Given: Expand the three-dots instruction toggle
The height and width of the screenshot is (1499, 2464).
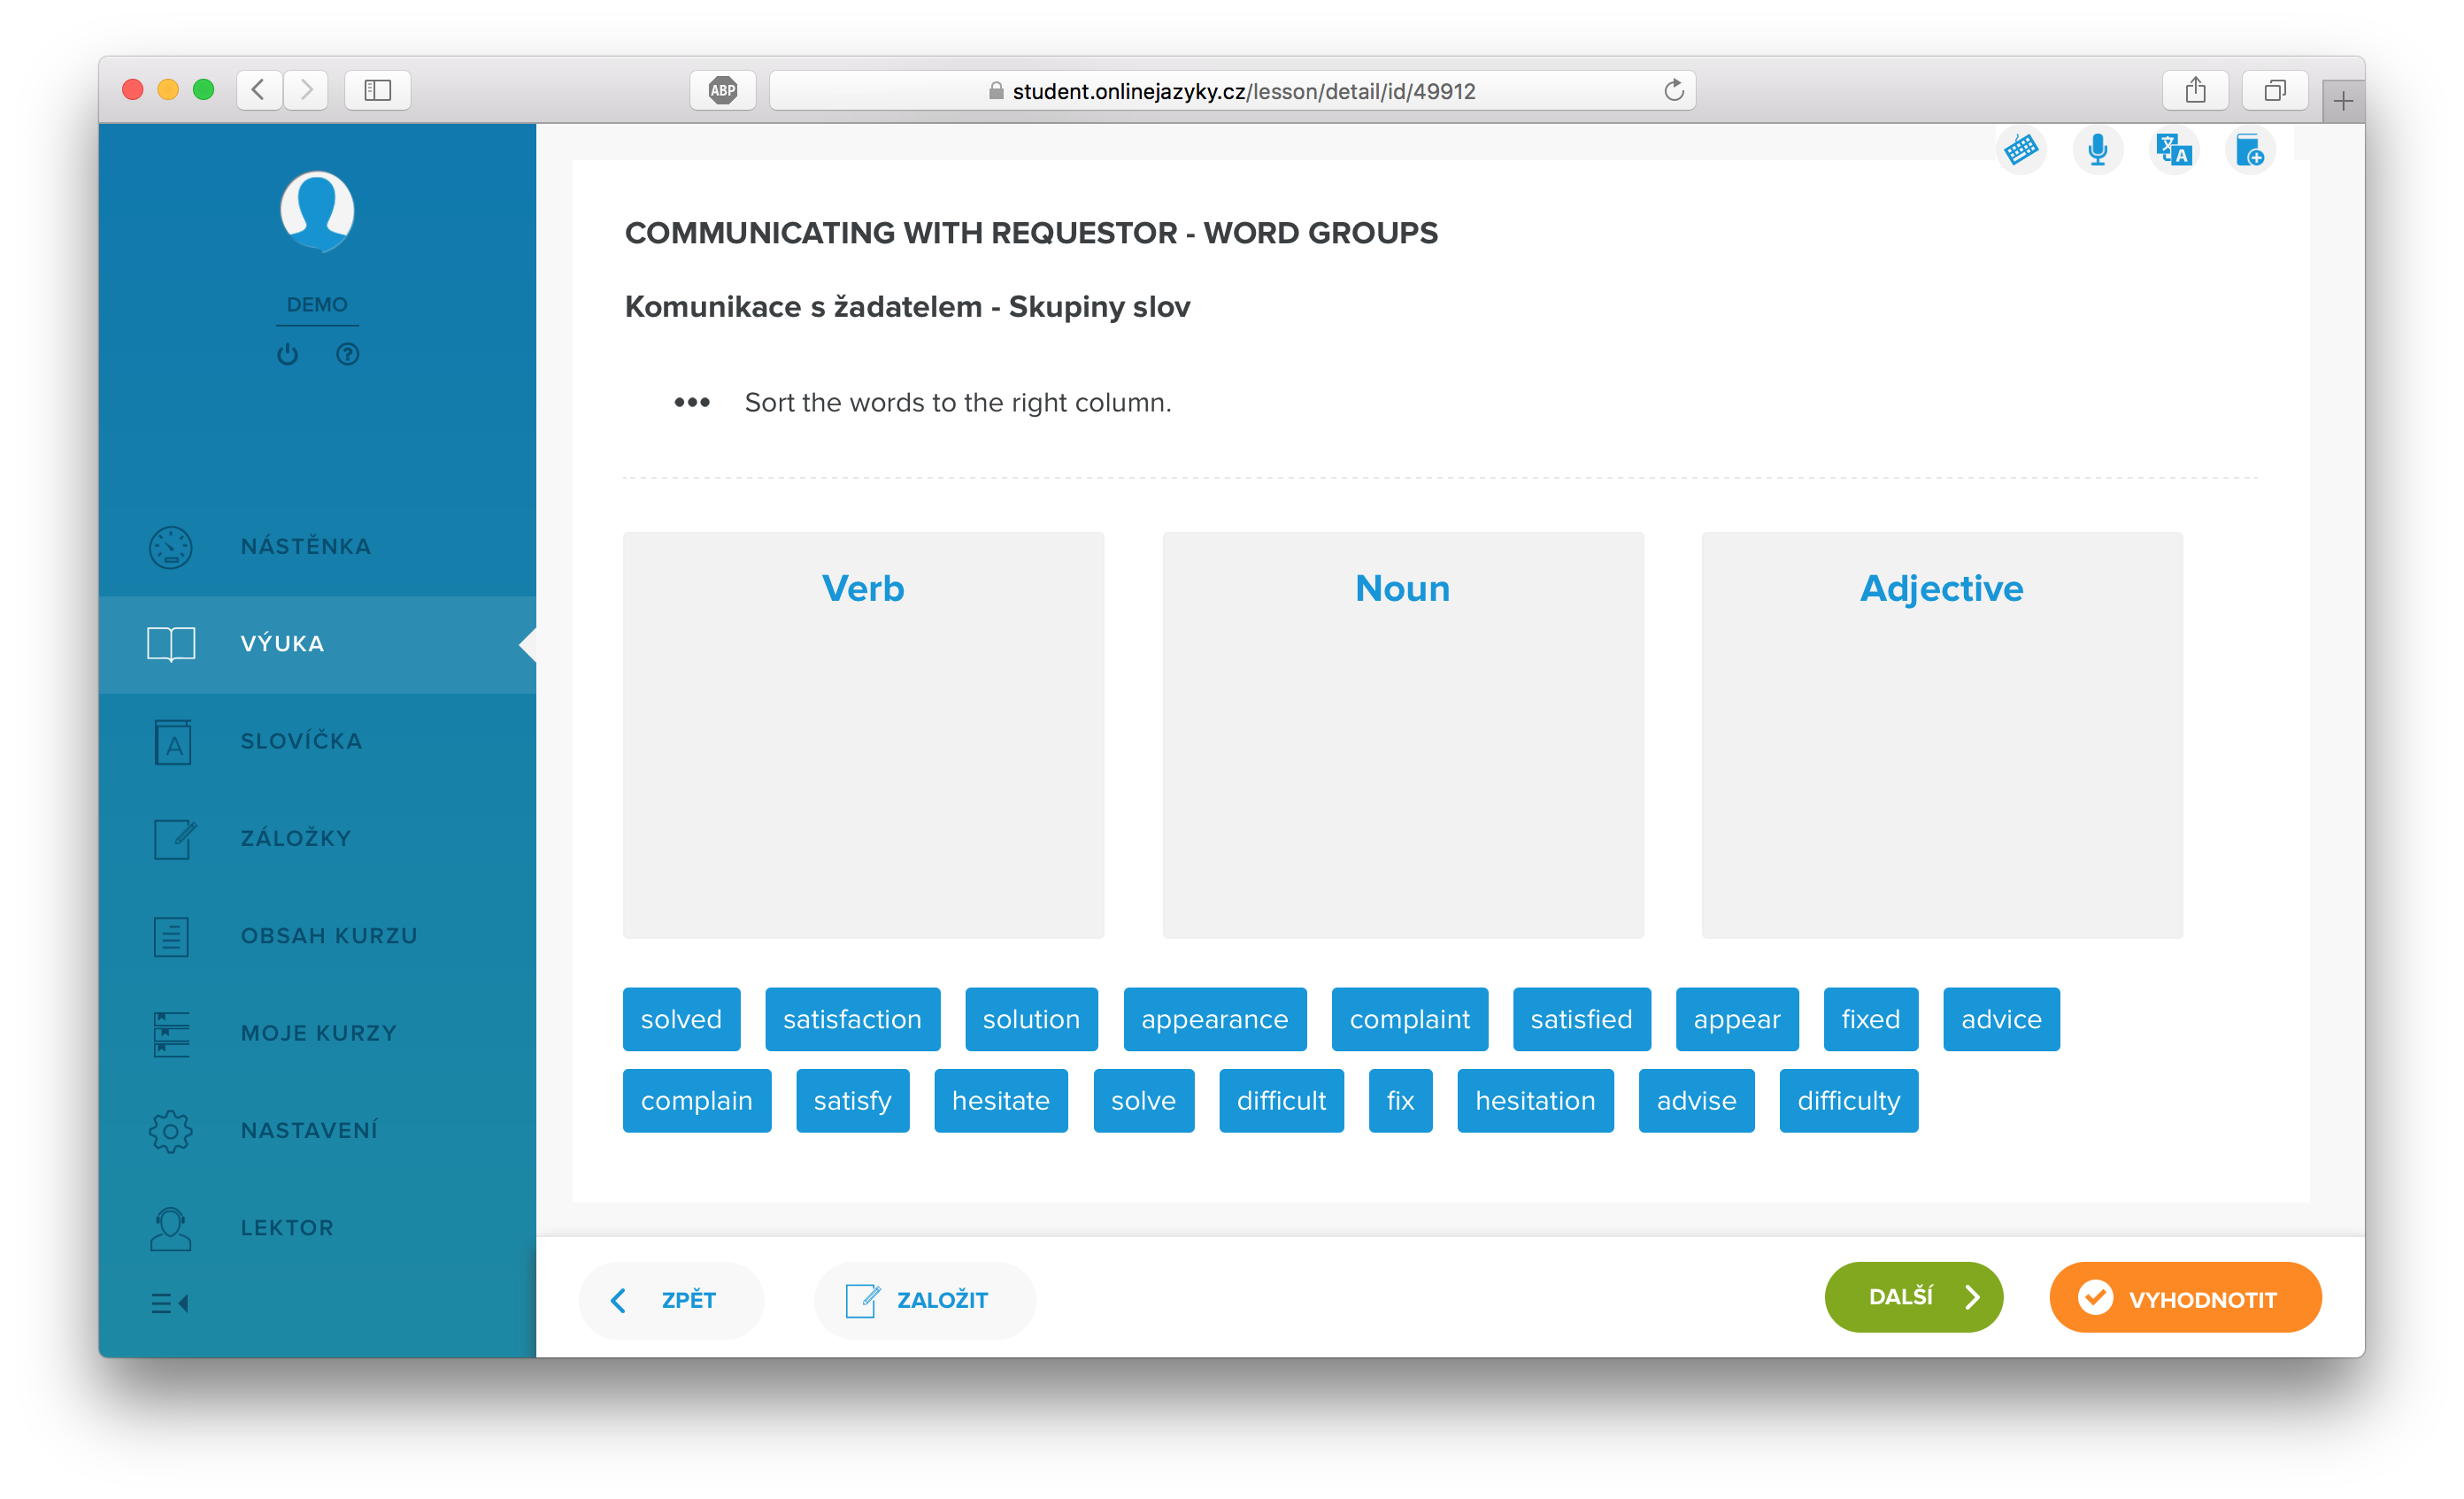Looking at the screenshot, I should tap(691, 402).
